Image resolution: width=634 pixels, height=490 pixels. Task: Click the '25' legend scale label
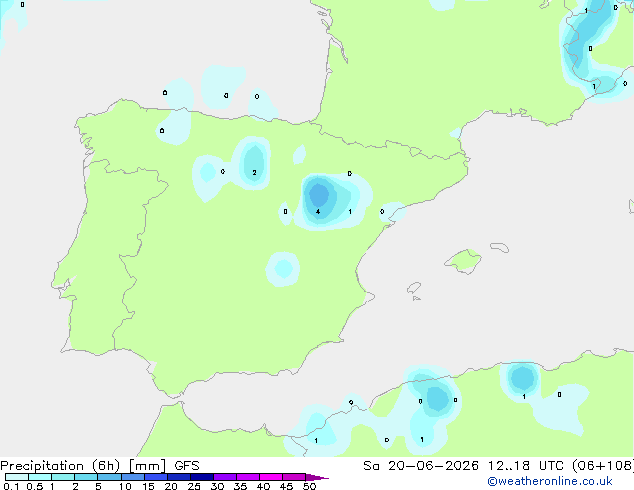click(x=194, y=486)
